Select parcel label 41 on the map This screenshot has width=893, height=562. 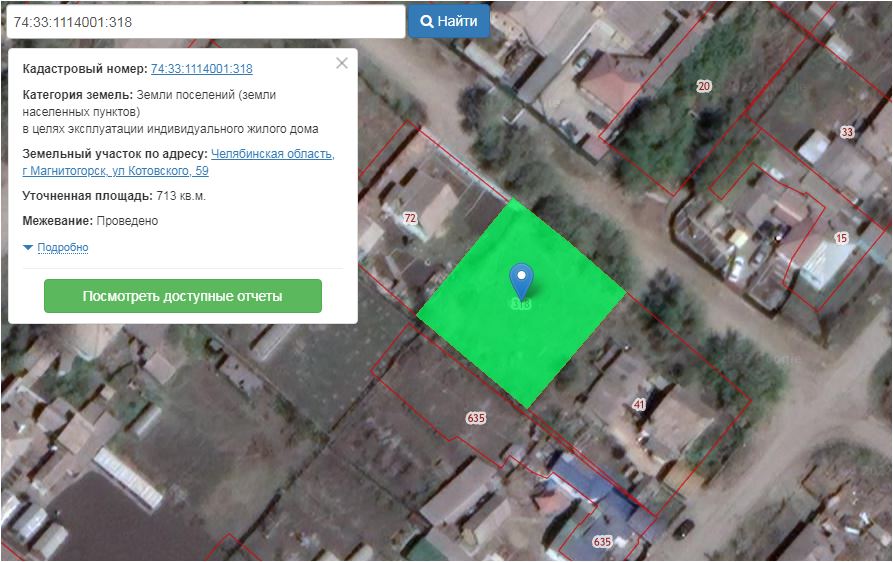639,404
